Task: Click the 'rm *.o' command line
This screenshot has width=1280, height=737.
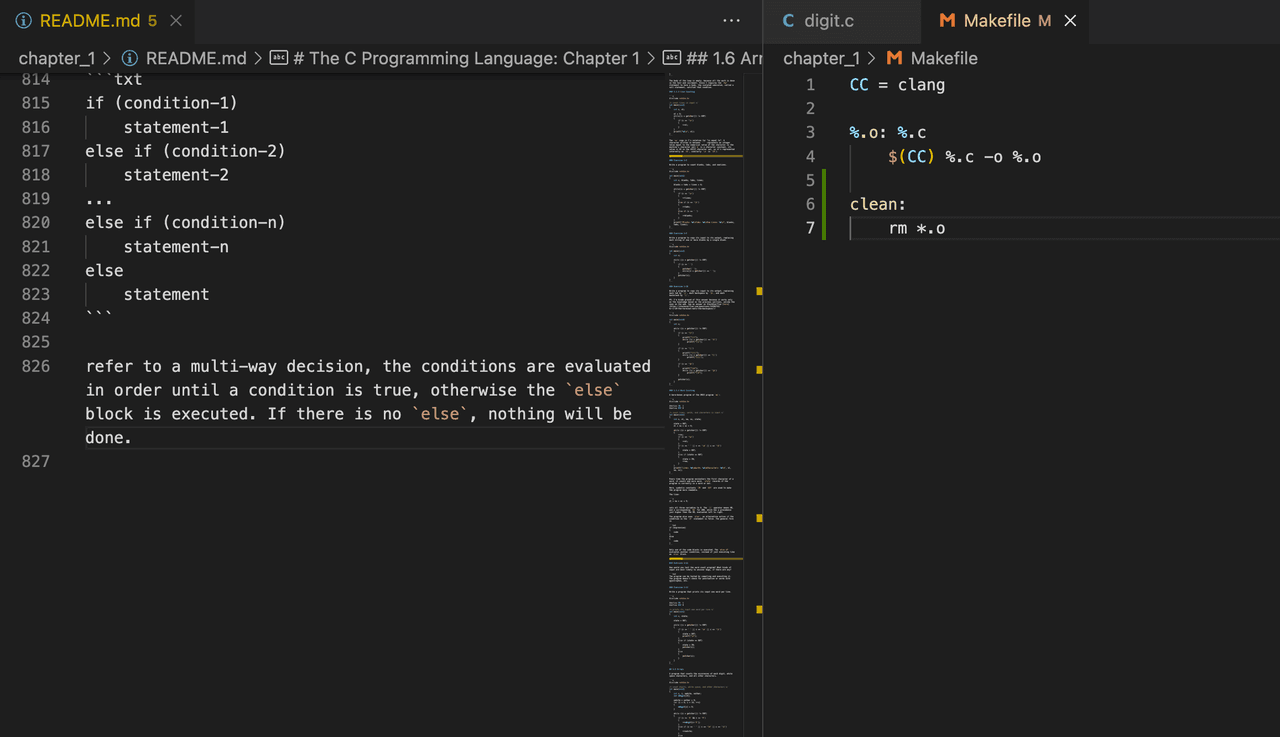Action: [916, 228]
